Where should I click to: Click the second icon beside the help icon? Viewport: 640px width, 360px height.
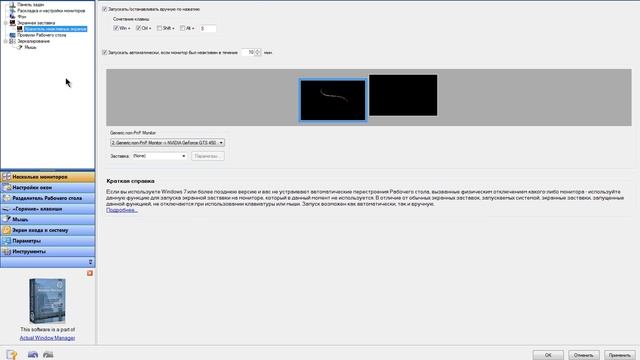(x=33, y=355)
